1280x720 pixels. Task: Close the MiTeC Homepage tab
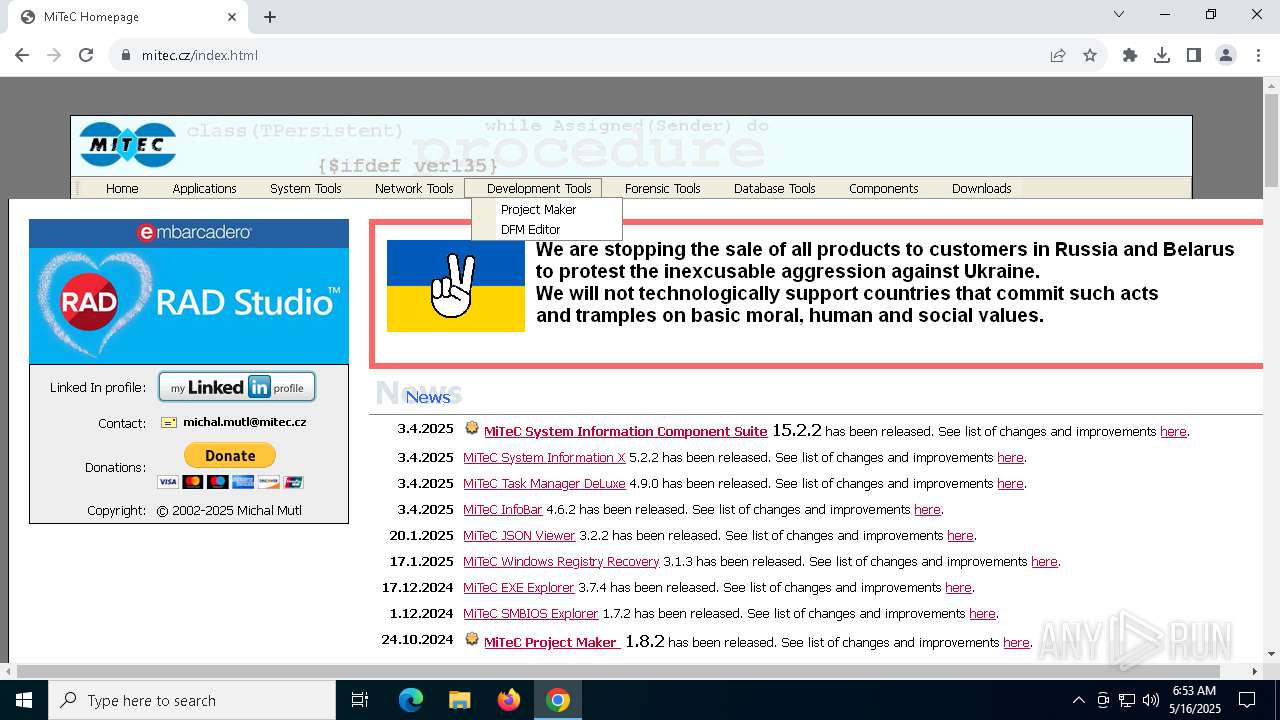tap(232, 17)
